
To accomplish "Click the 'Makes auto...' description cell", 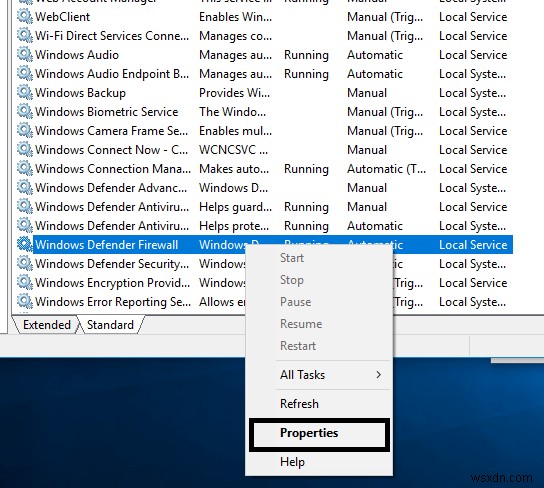I will 234,169.
